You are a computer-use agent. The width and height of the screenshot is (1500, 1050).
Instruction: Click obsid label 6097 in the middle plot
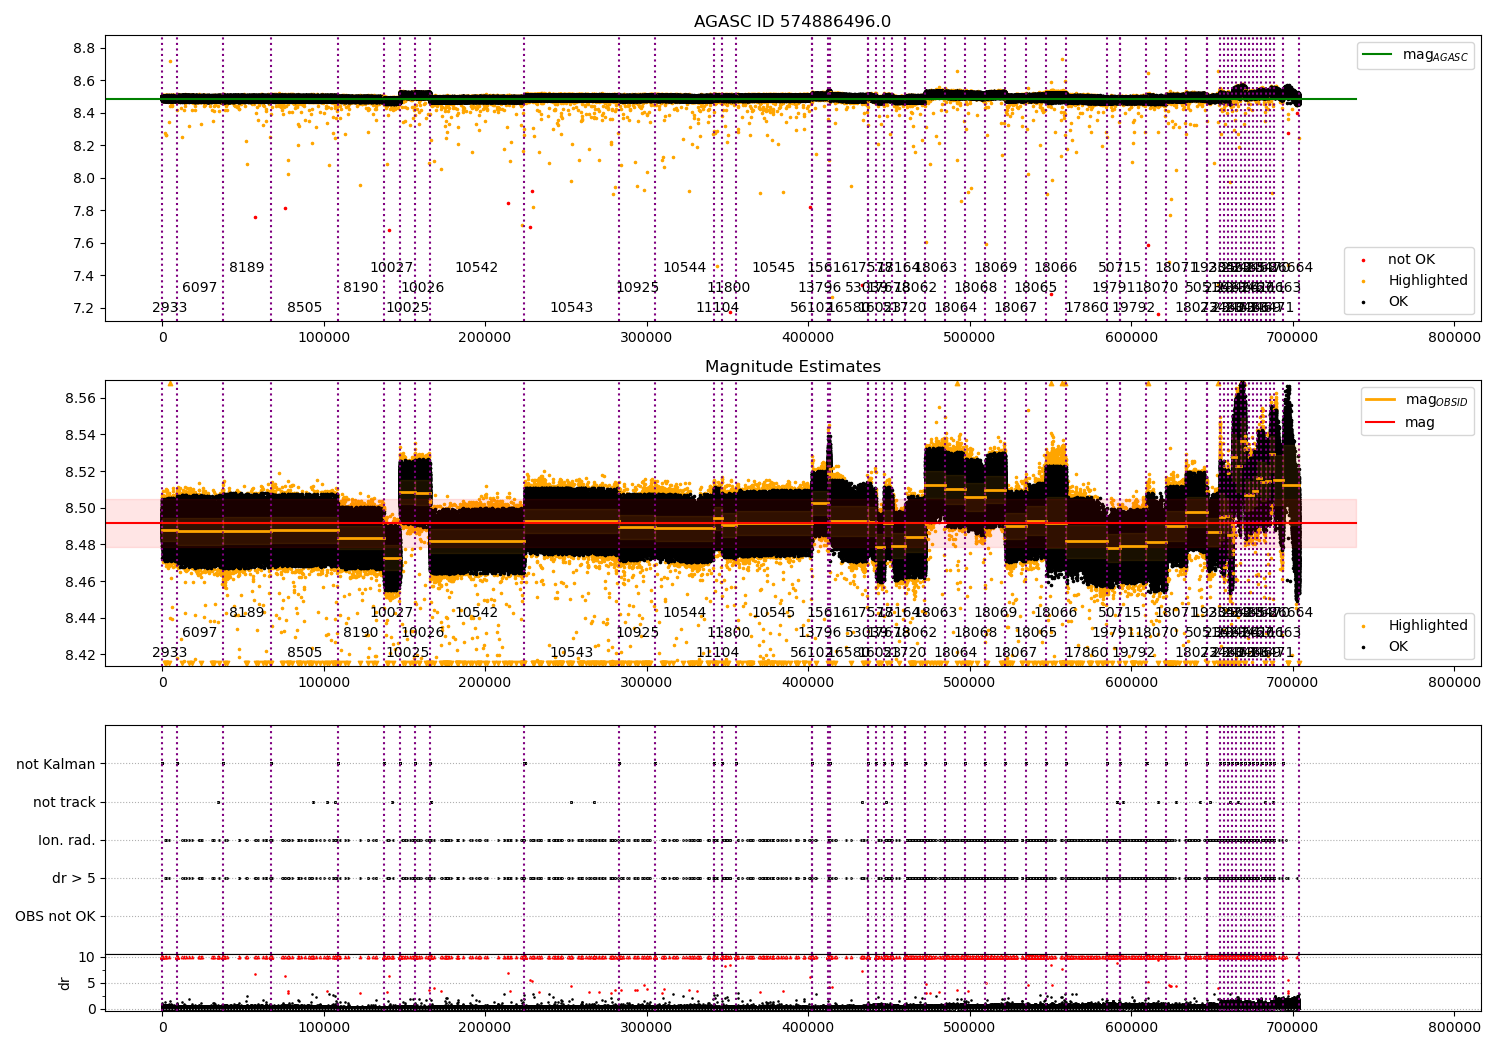click(200, 633)
